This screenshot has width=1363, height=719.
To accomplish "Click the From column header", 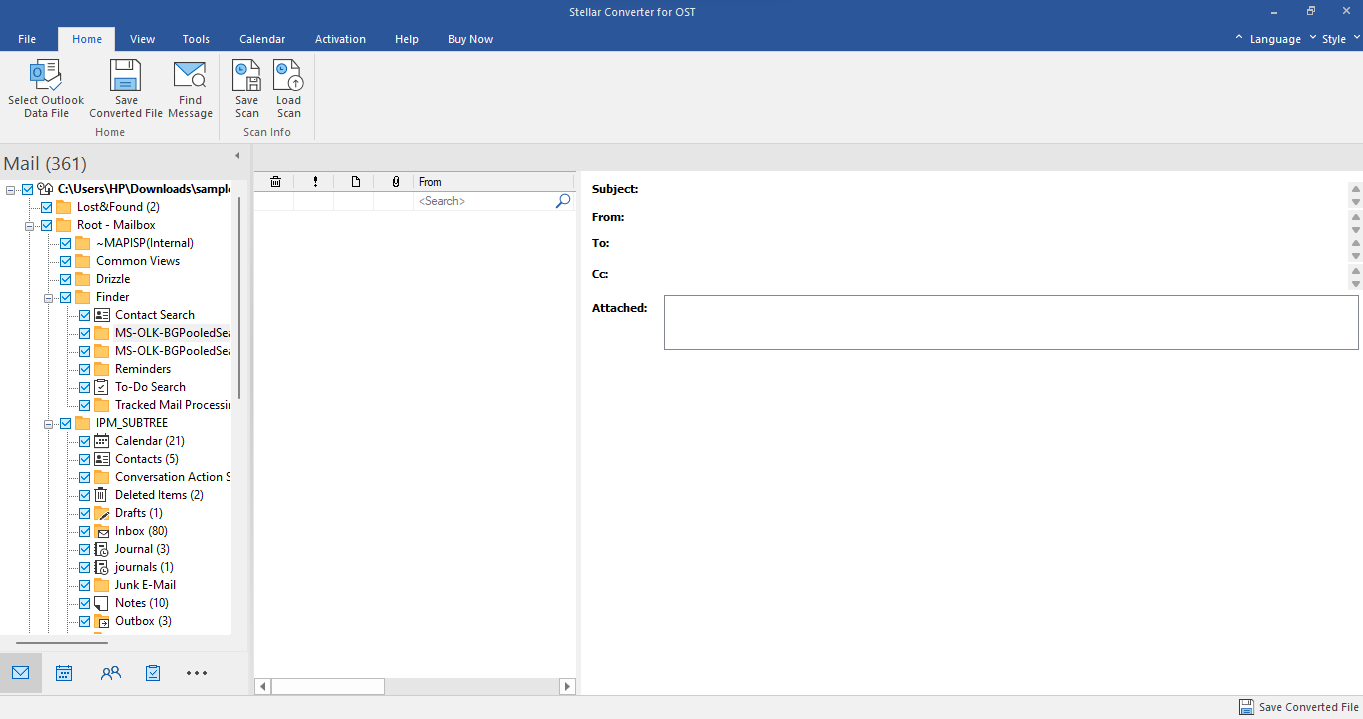I will [x=494, y=182].
